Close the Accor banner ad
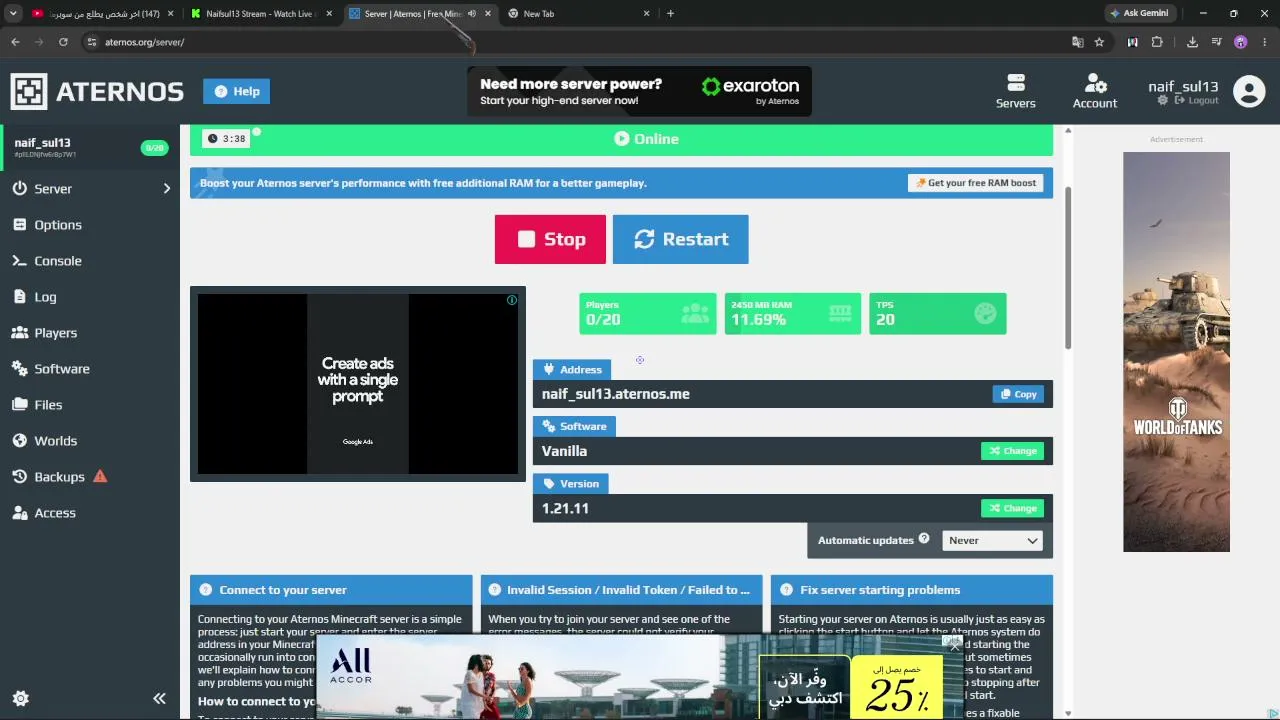 [955, 645]
